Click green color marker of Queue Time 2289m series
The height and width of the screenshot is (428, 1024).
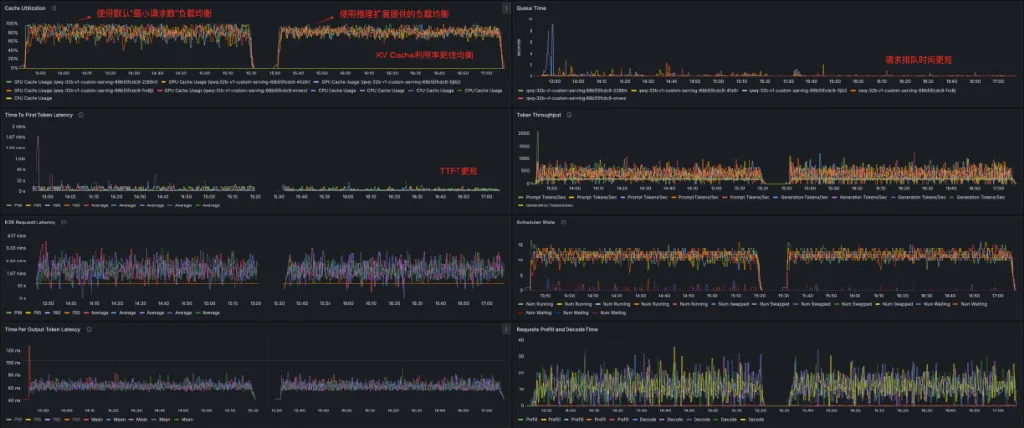520,90
